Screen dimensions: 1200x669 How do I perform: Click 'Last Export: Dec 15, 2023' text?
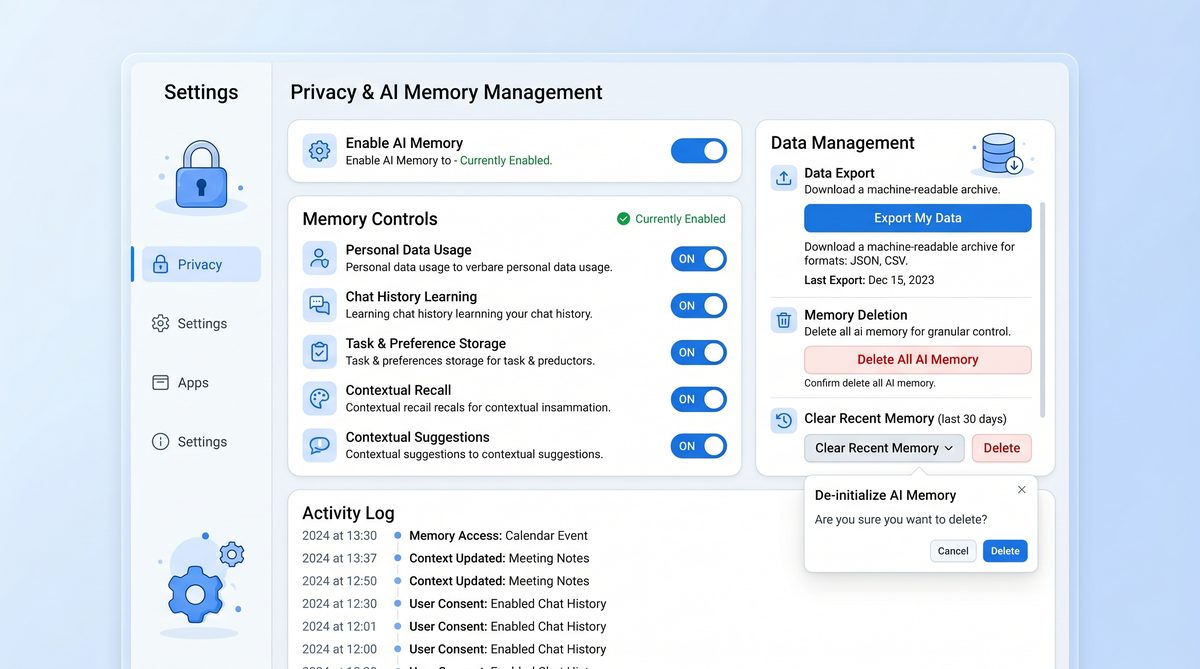tap(869, 280)
